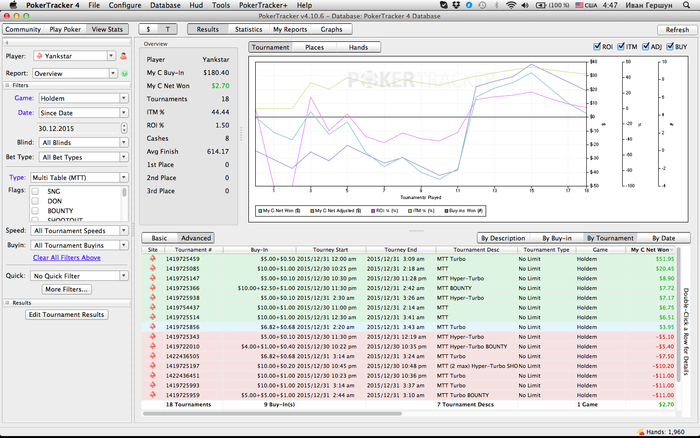Image resolution: width=700 pixels, height=438 pixels.
Task: Sort by My C Net Won column header
Action: tap(649, 249)
